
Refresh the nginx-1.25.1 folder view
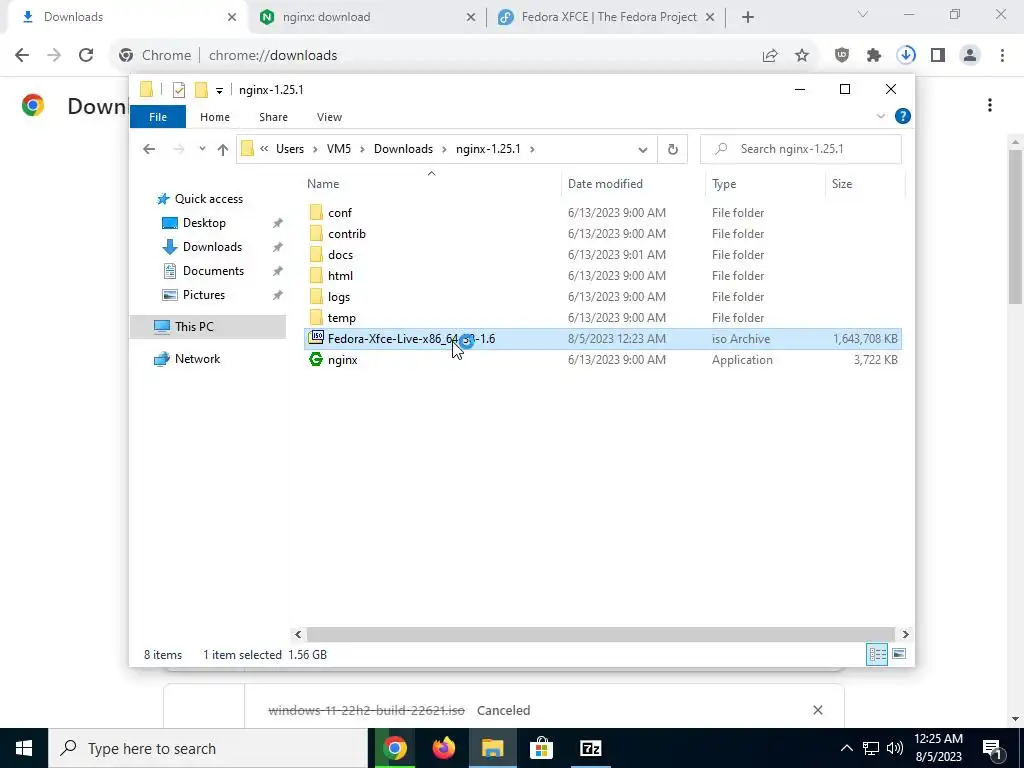tap(673, 149)
